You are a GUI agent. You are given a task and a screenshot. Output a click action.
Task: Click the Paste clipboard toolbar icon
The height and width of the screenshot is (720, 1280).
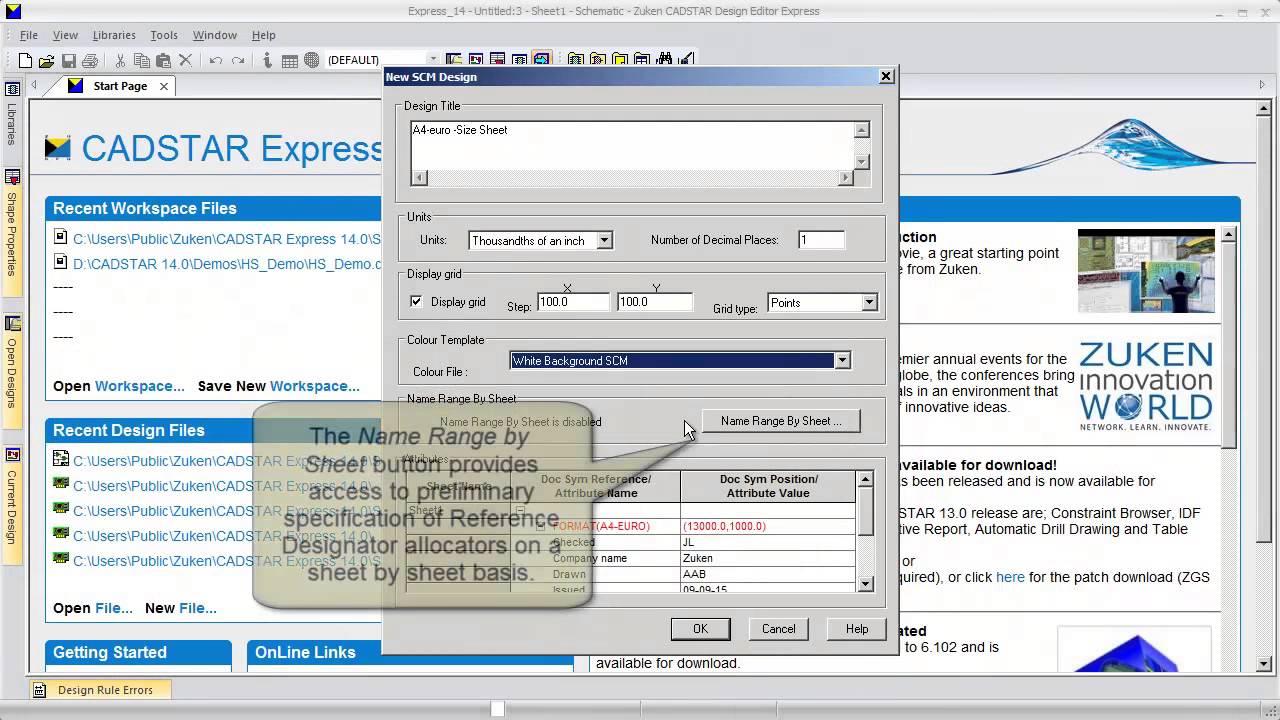pyautogui.click(x=163, y=60)
